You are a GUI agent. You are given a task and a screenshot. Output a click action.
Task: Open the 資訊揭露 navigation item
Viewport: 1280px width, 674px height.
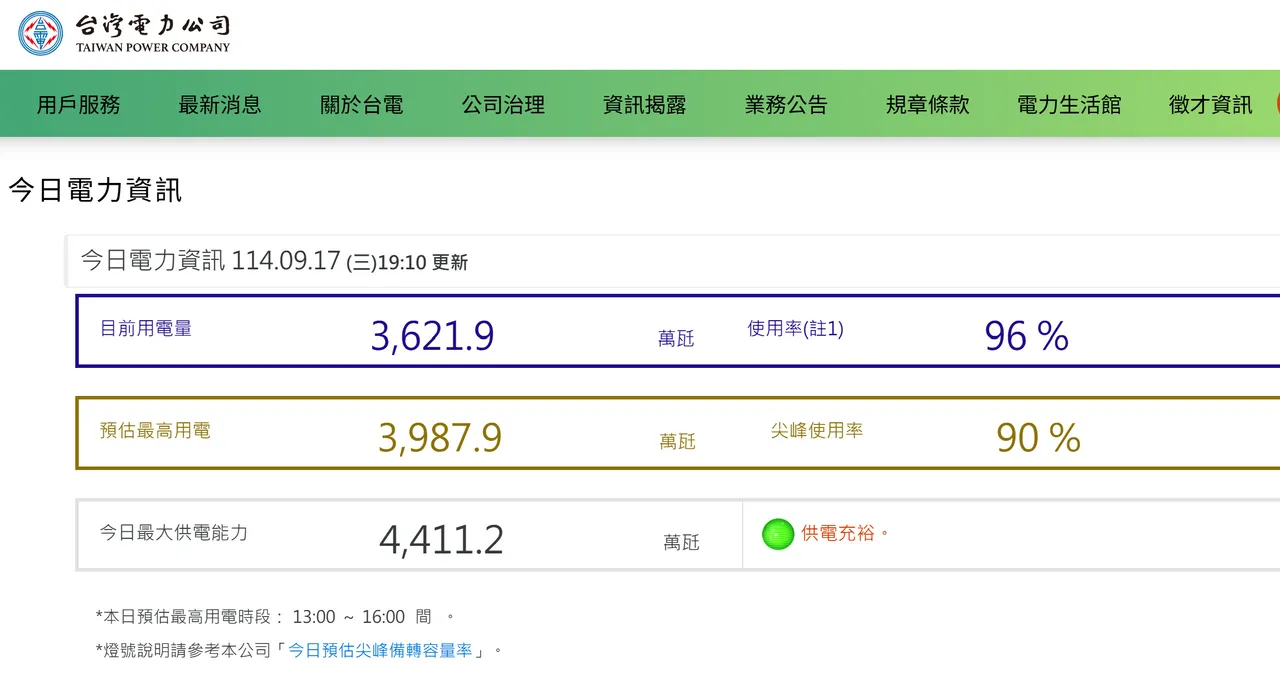point(645,104)
